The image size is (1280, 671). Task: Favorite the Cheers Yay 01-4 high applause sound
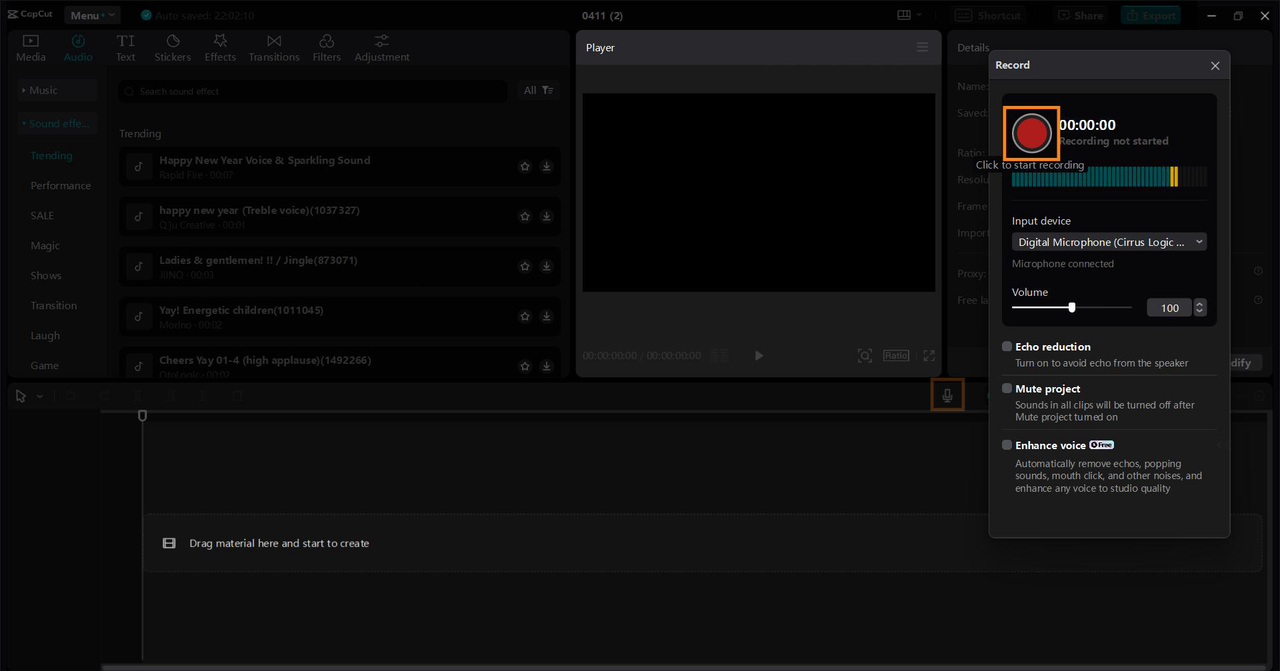[x=525, y=366]
